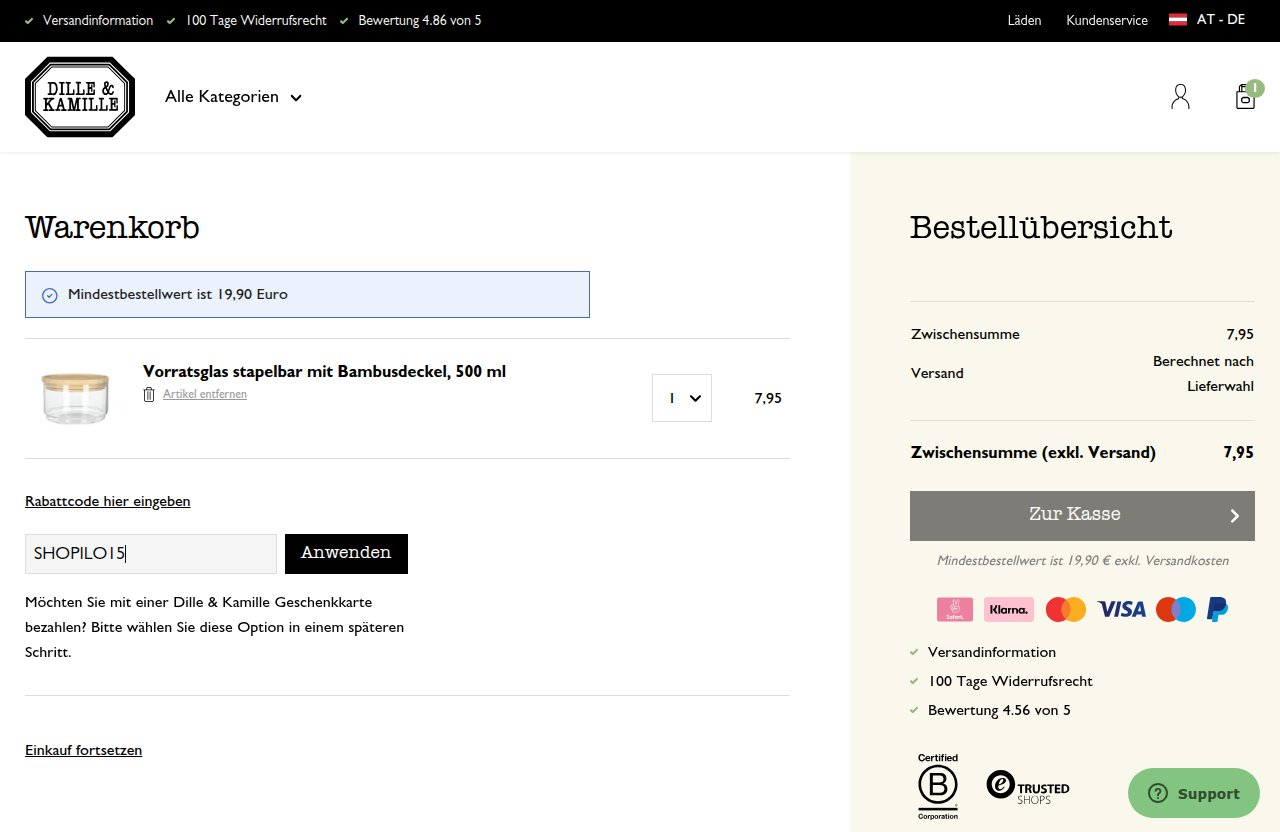
Task: Click the Geschenkkarte payment information text
Action: (215, 627)
